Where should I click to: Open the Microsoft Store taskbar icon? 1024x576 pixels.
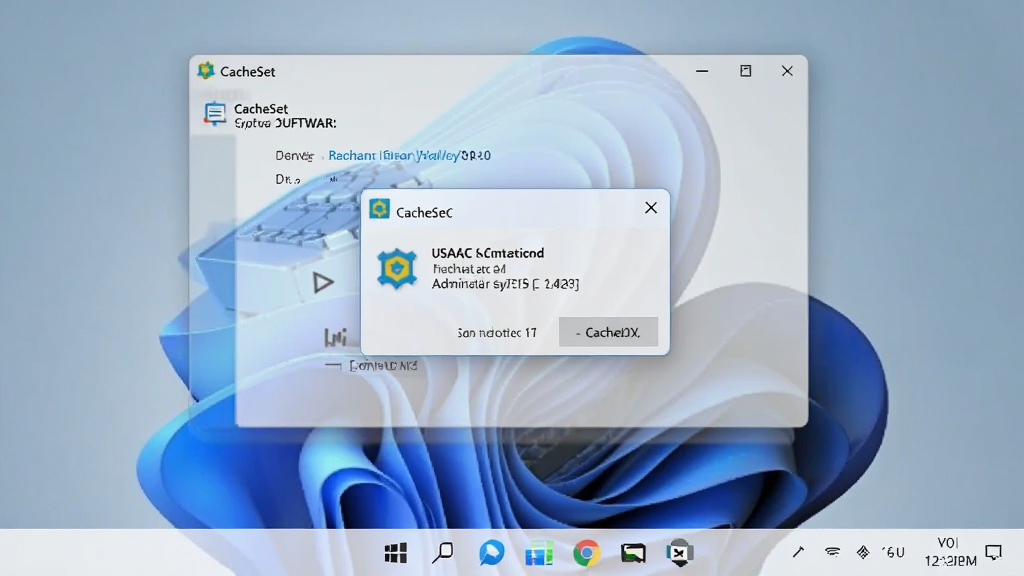point(539,553)
